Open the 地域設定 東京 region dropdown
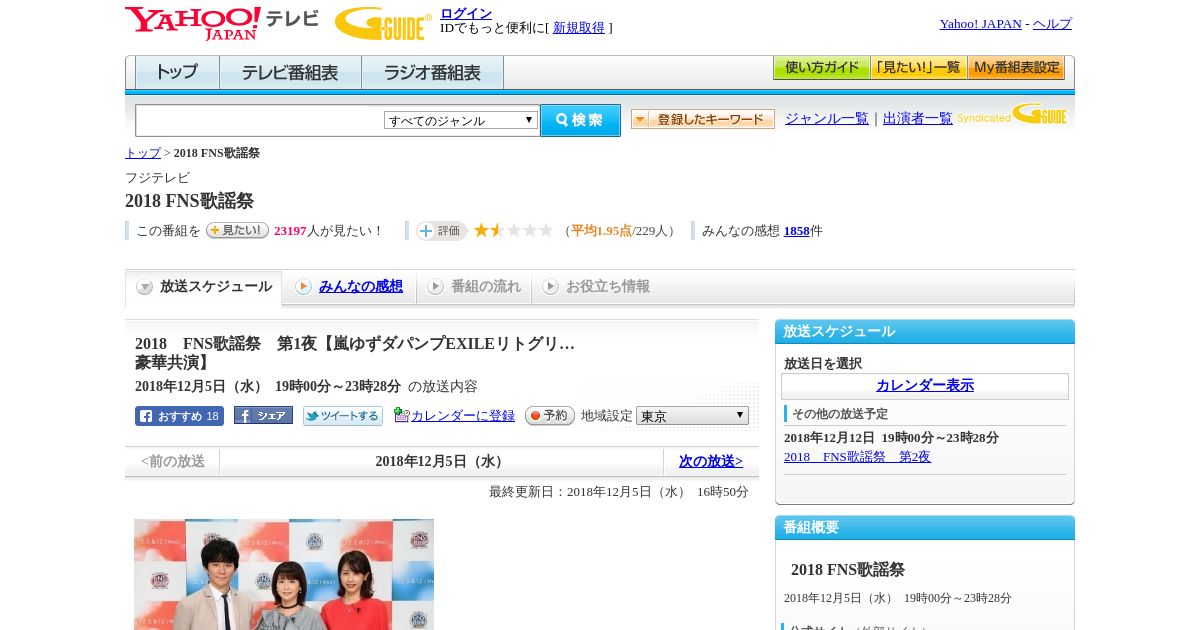The image size is (1200, 630). [x=692, y=415]
